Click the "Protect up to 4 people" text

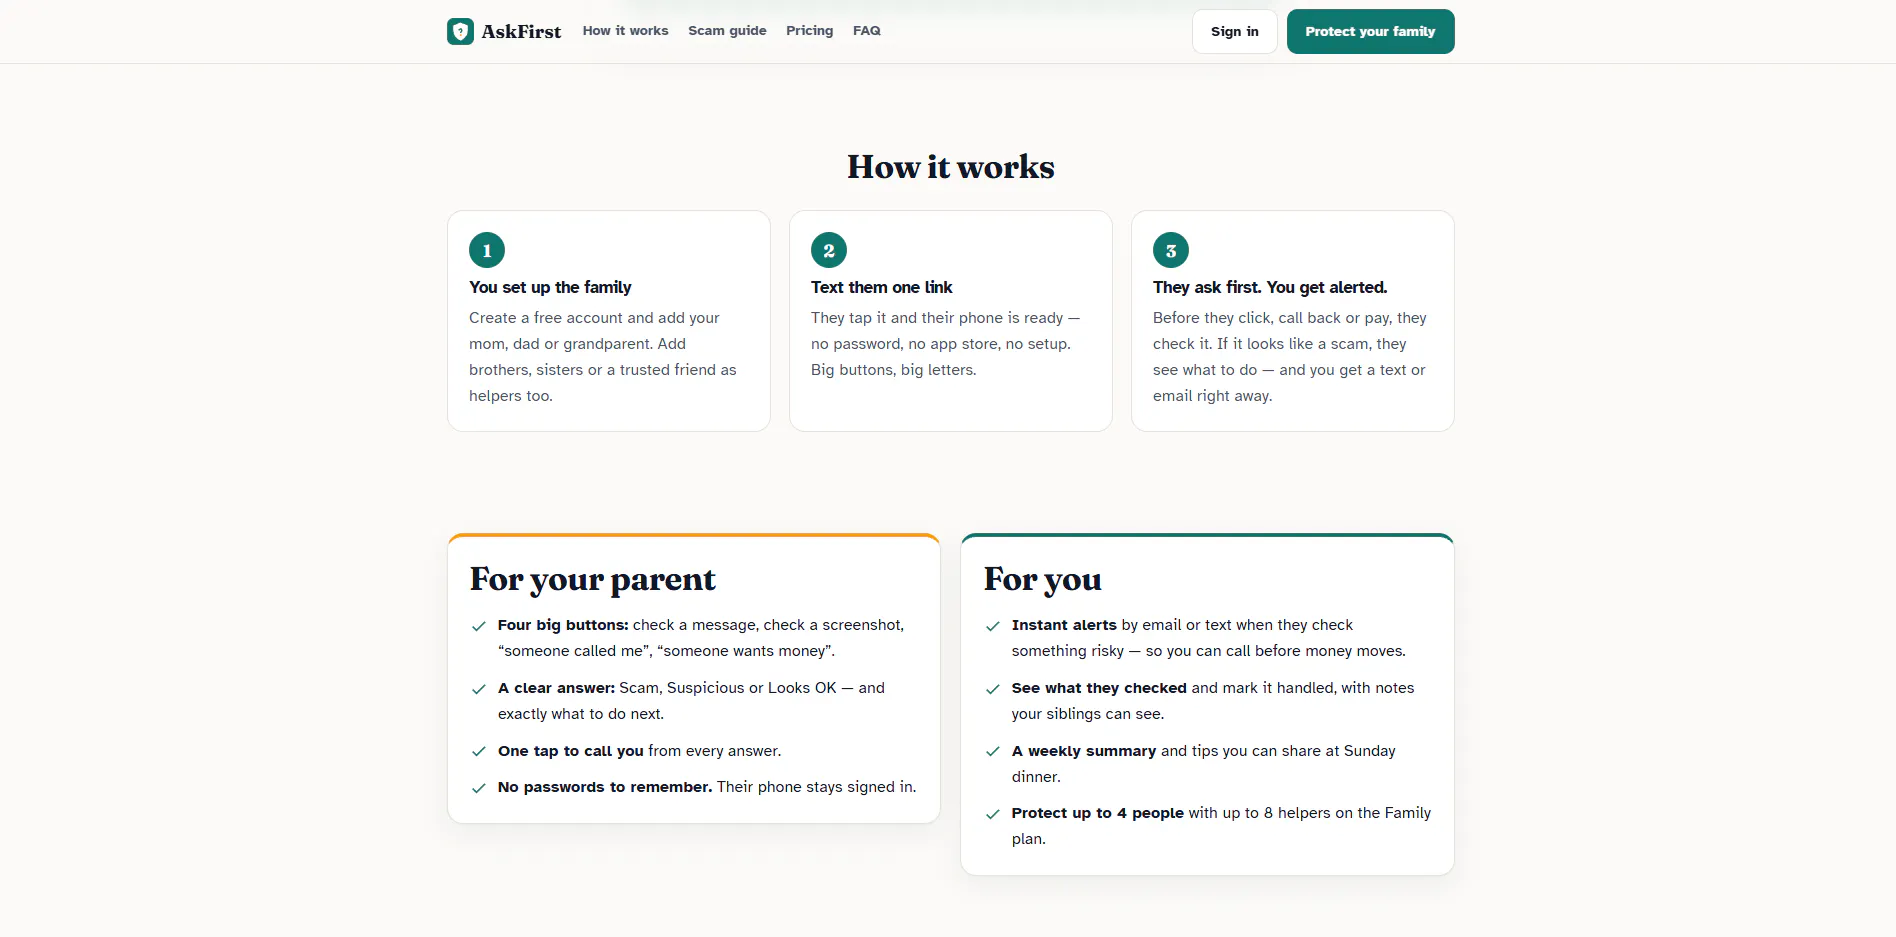tap(1098, 813)
